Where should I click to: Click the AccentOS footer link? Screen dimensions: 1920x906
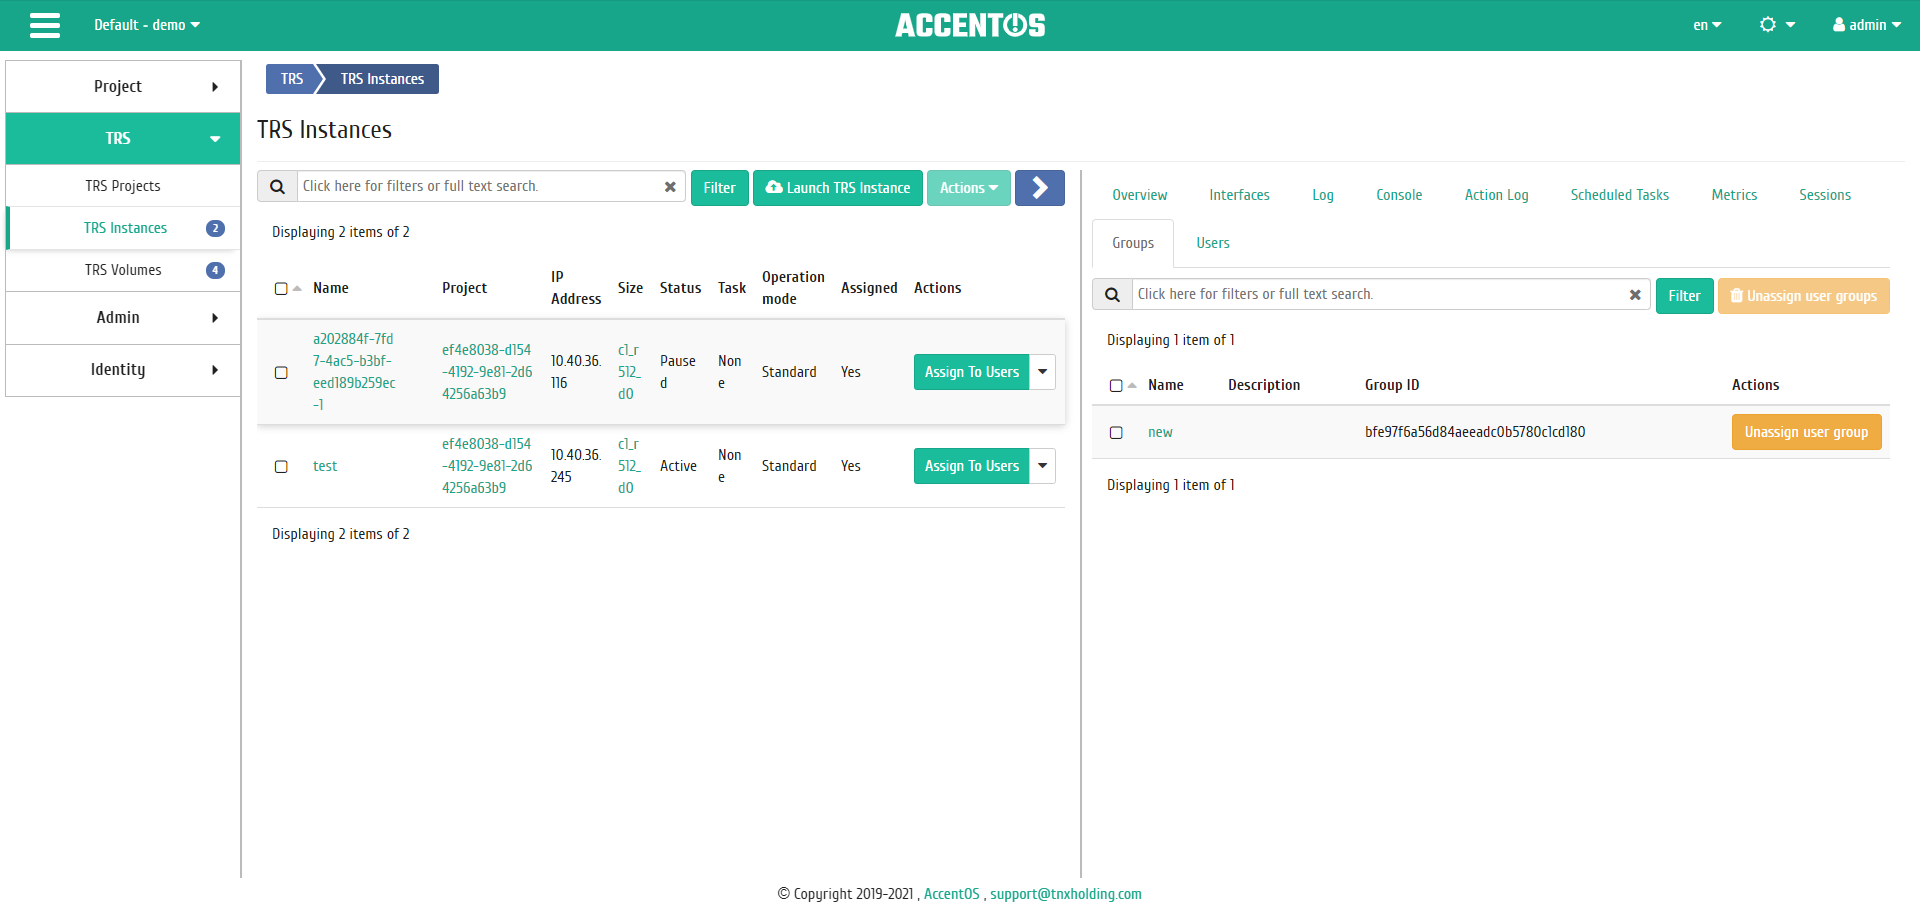pos(951,894)
